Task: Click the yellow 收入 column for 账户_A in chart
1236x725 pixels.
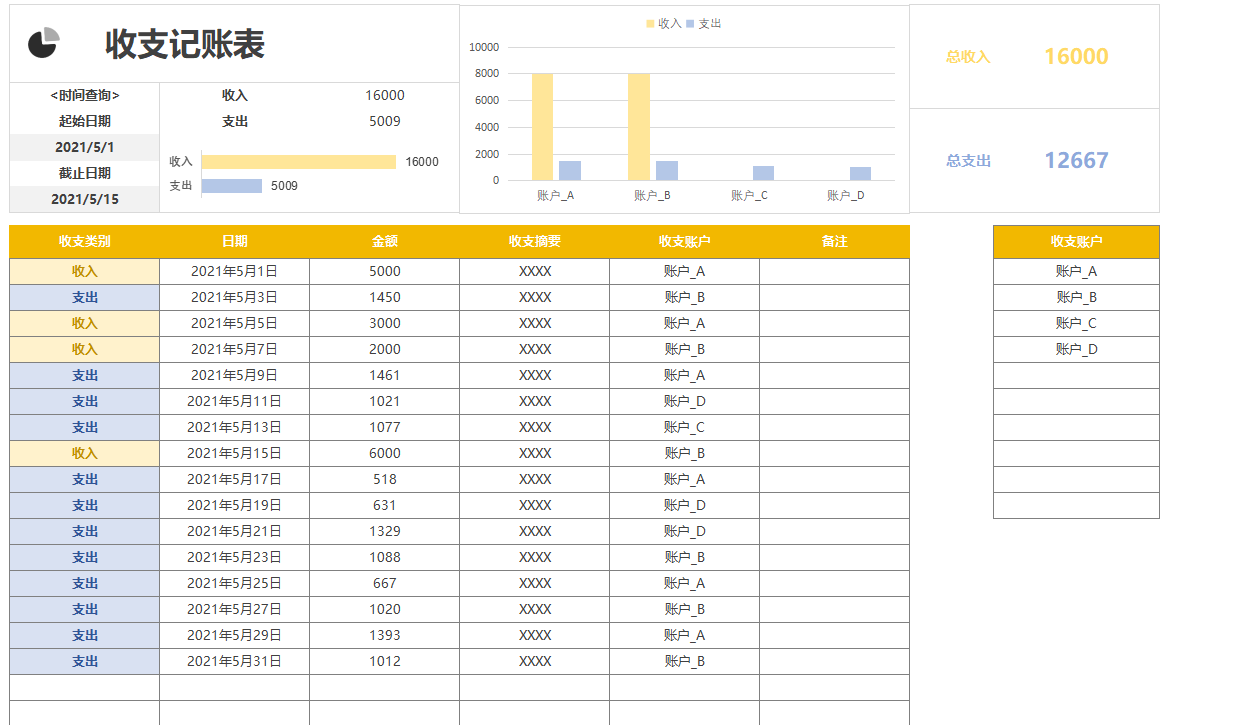Action: [542, 127]
